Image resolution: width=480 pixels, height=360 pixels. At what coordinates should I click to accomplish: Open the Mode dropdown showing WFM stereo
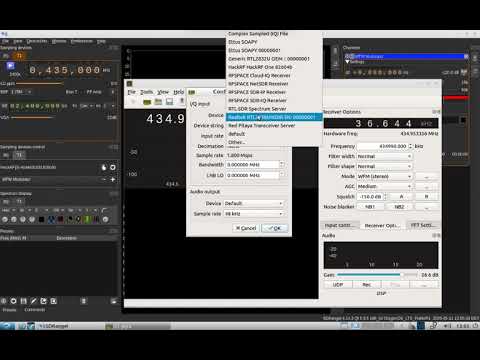click(x=384, y=176)
